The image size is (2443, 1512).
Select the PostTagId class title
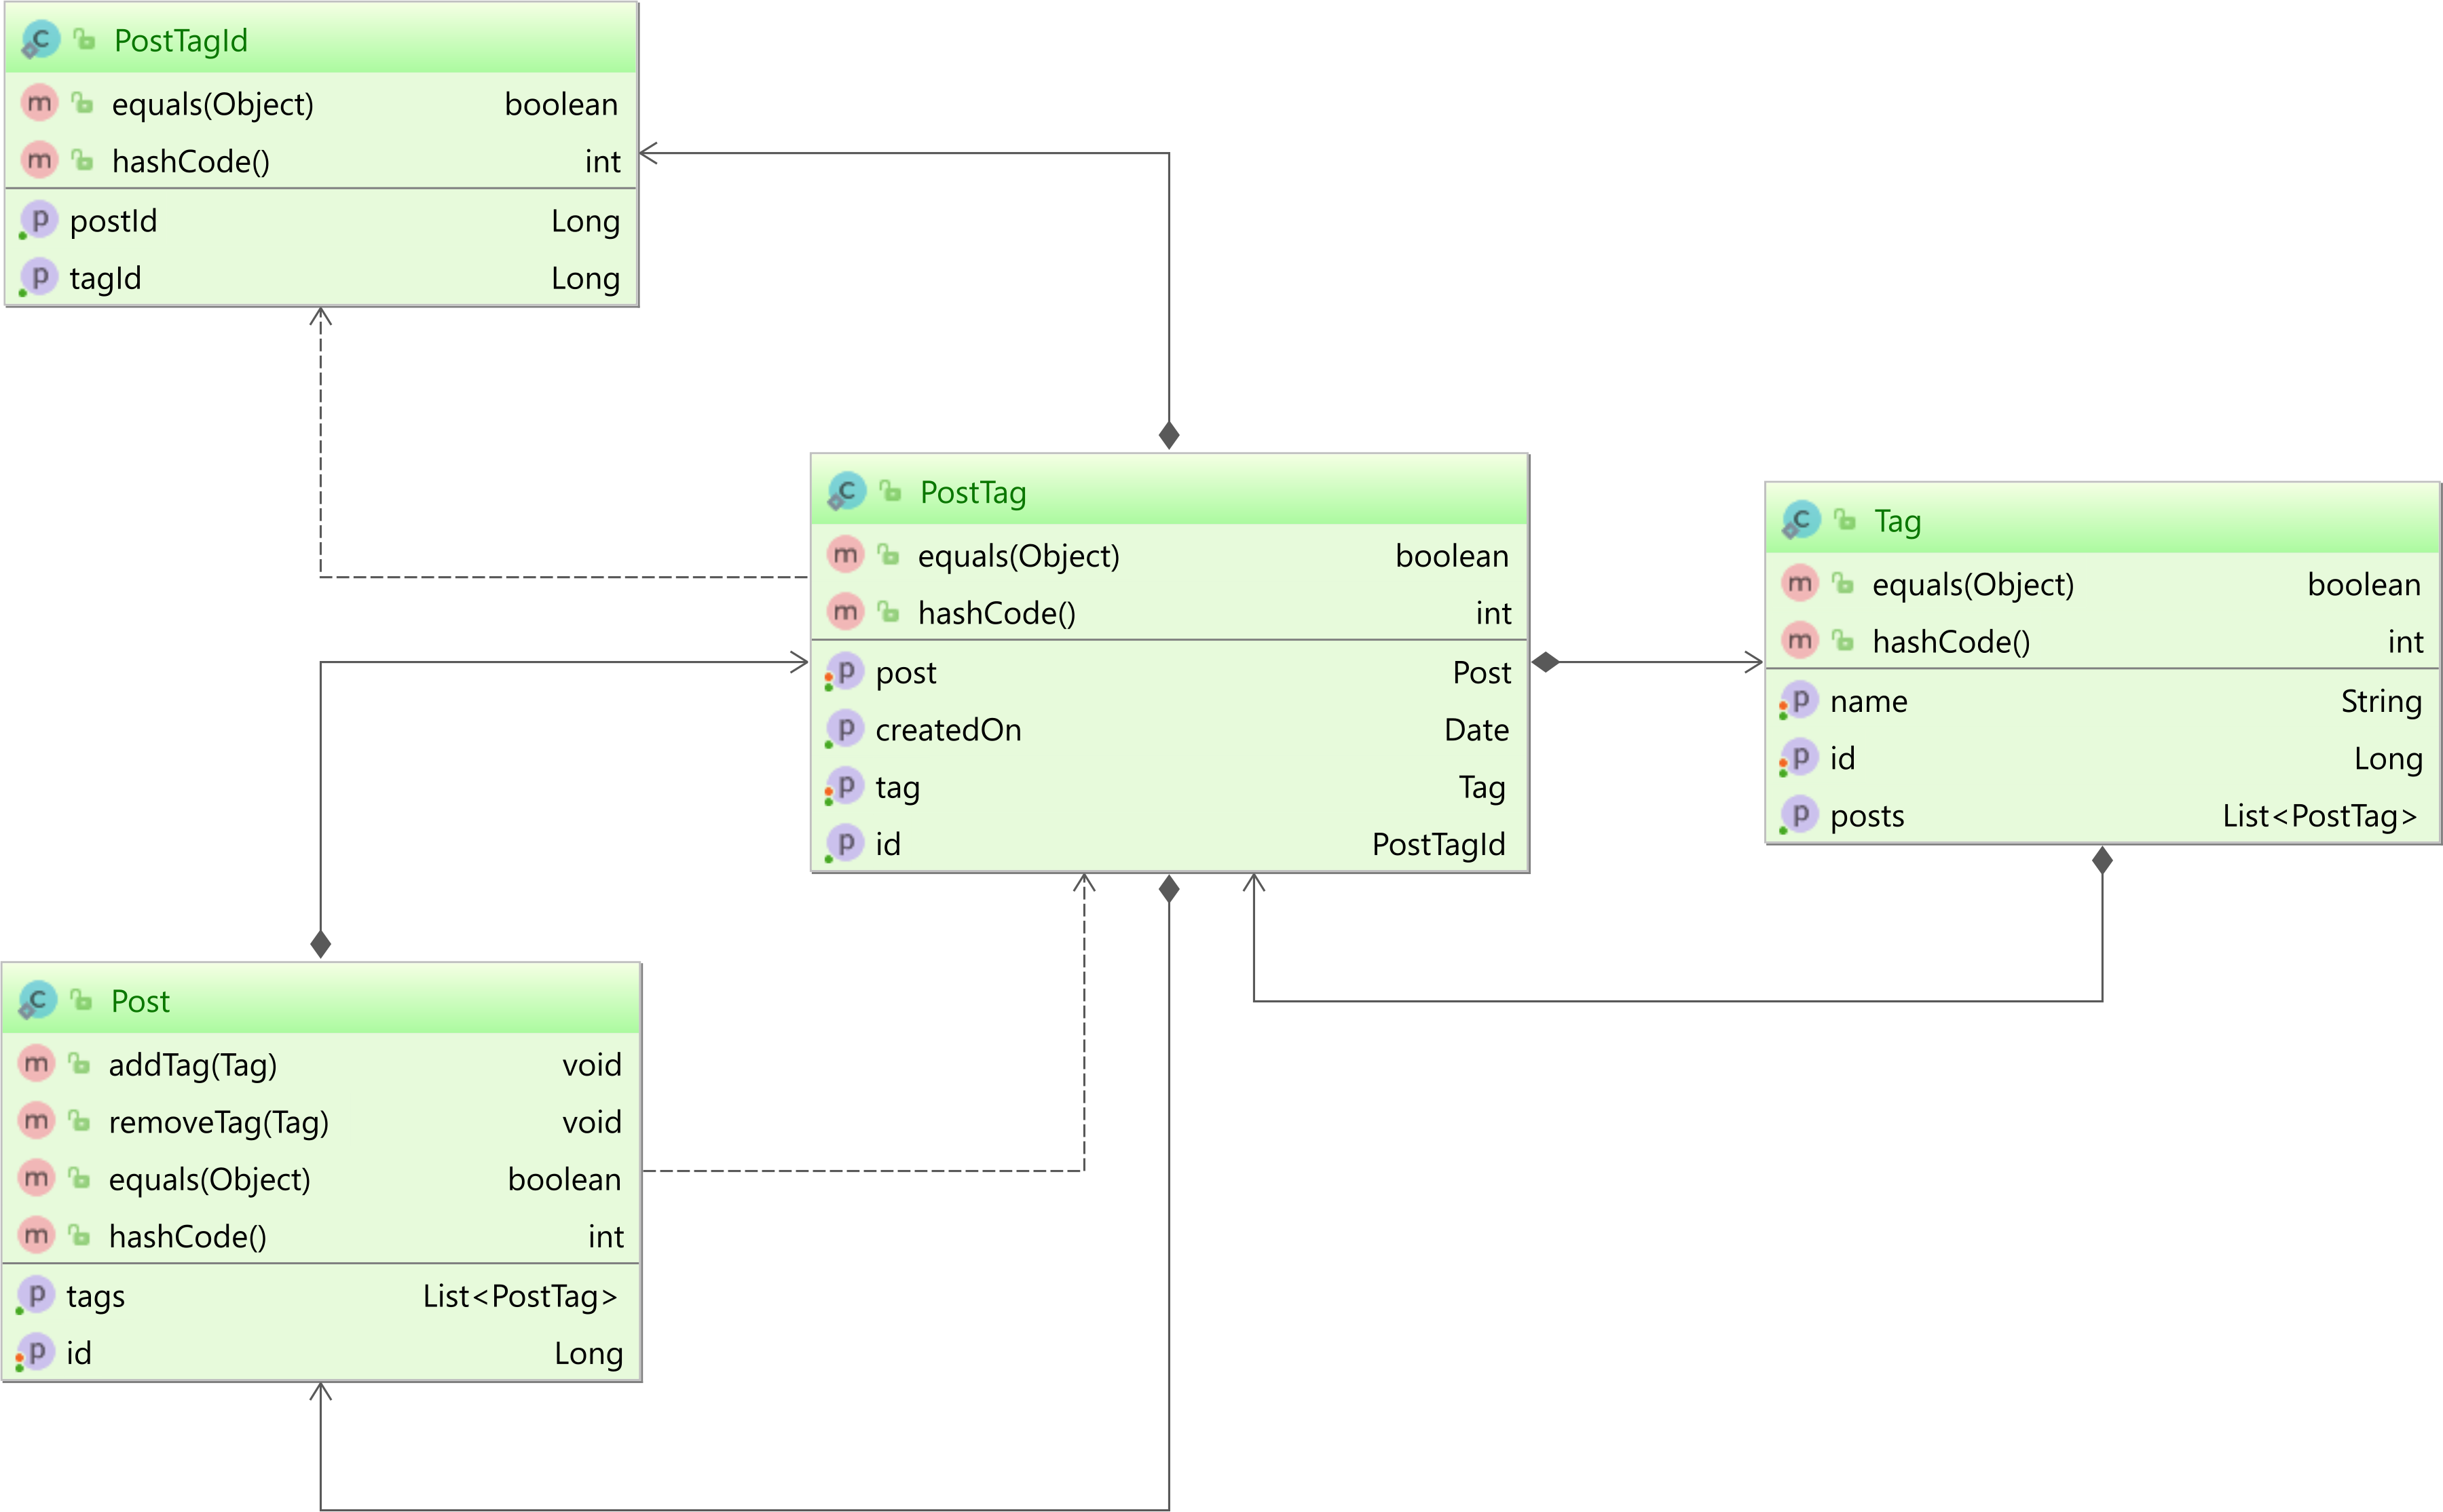pyautogui.click(x=181, y=41)
